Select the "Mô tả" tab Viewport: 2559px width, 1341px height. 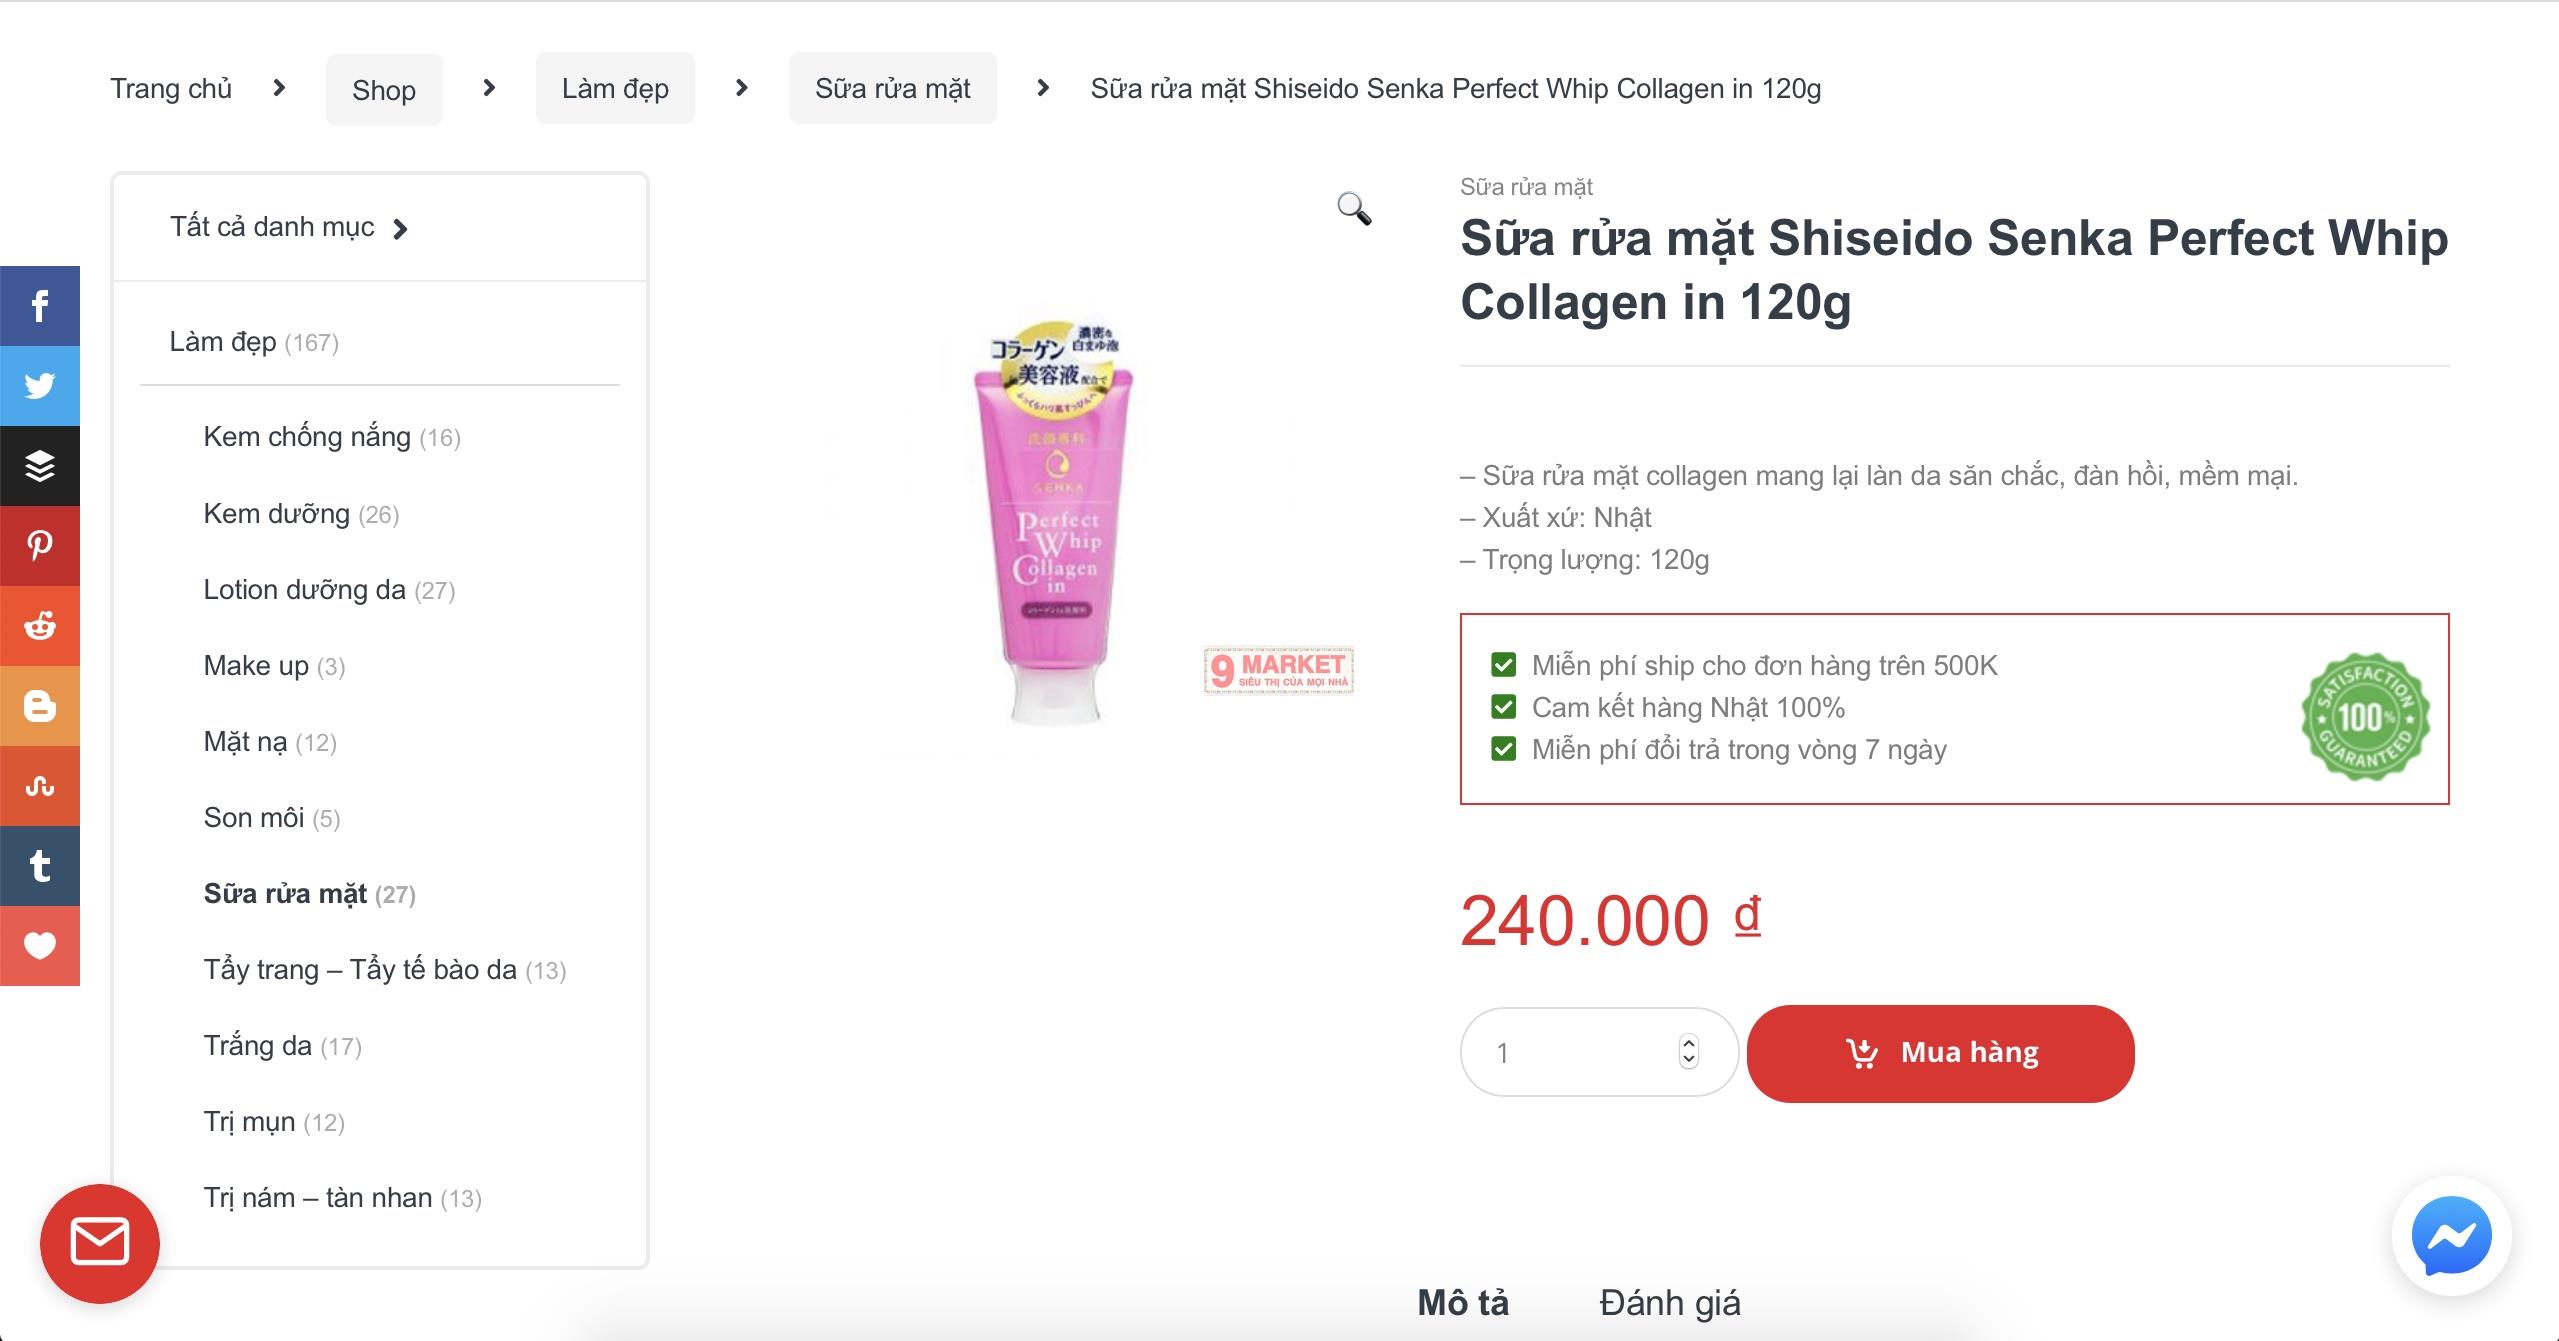coord(1463,1303)
